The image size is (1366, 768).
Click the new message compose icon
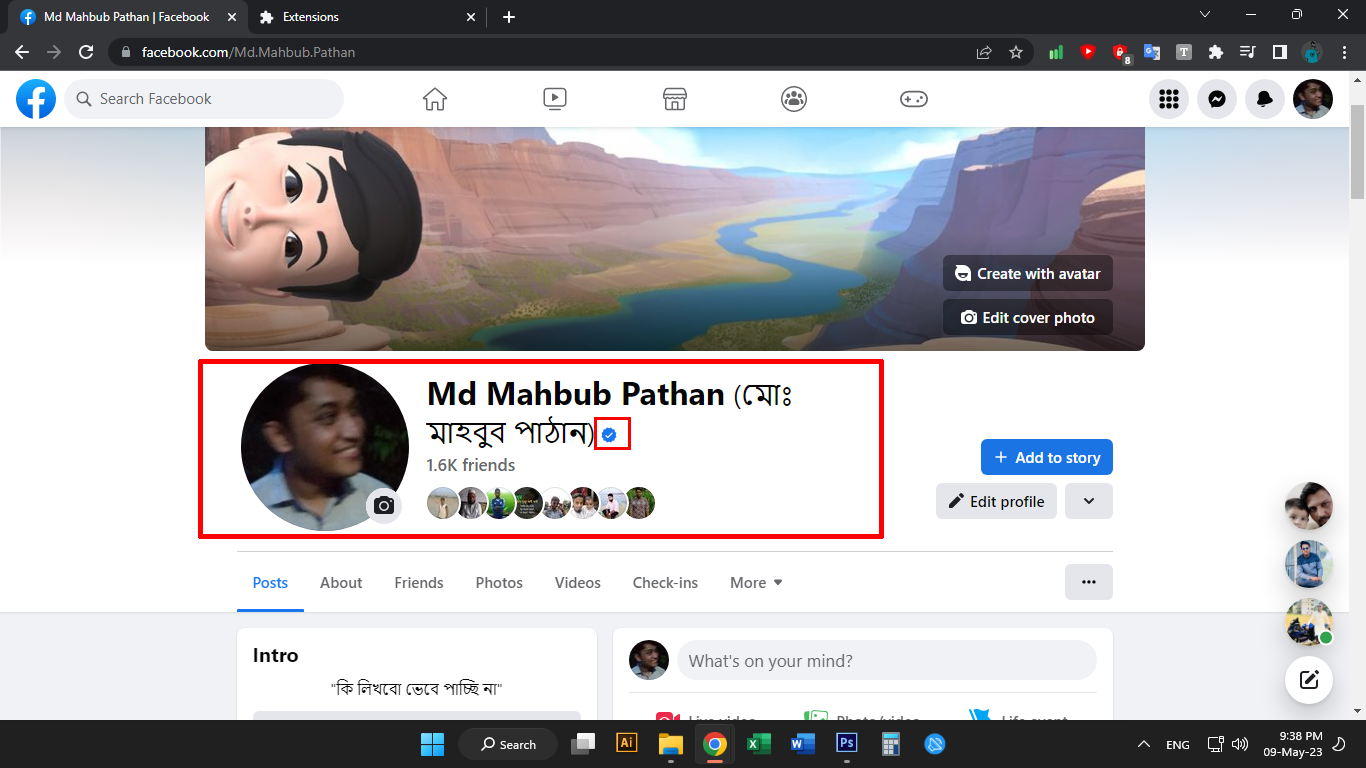pos(1309,681)
